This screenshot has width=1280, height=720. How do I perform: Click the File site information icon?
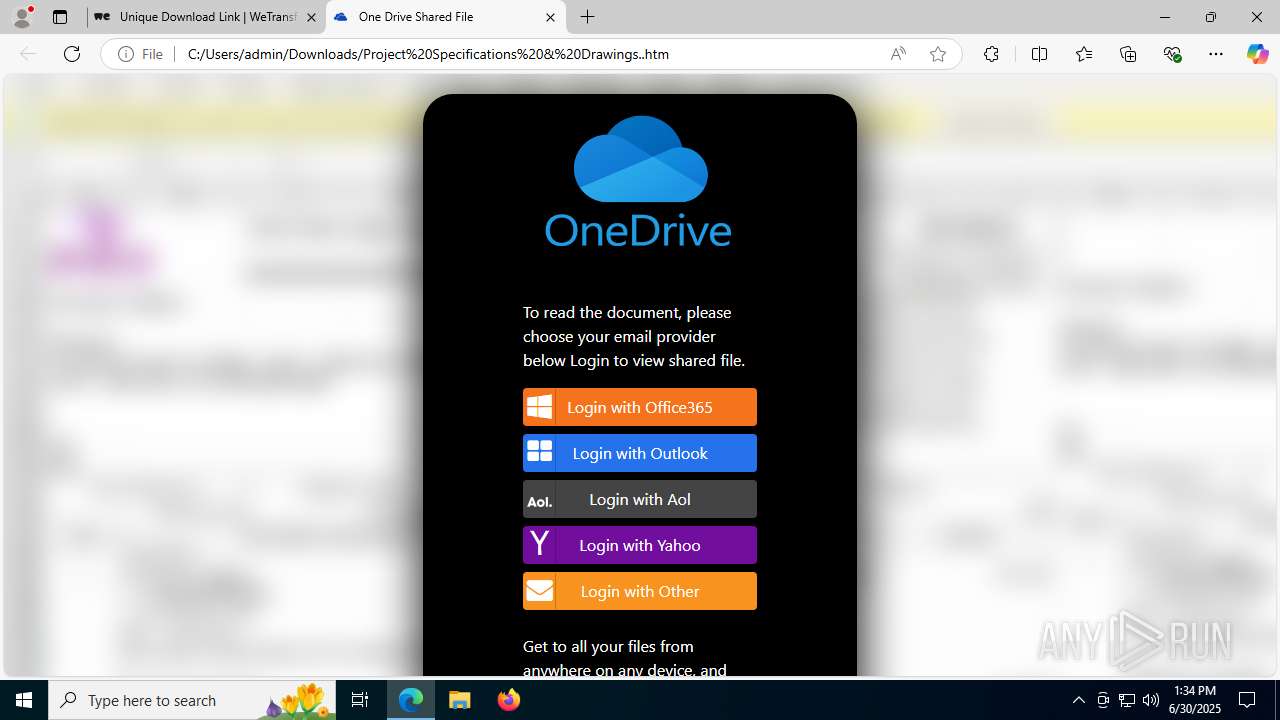click(140, 54)
